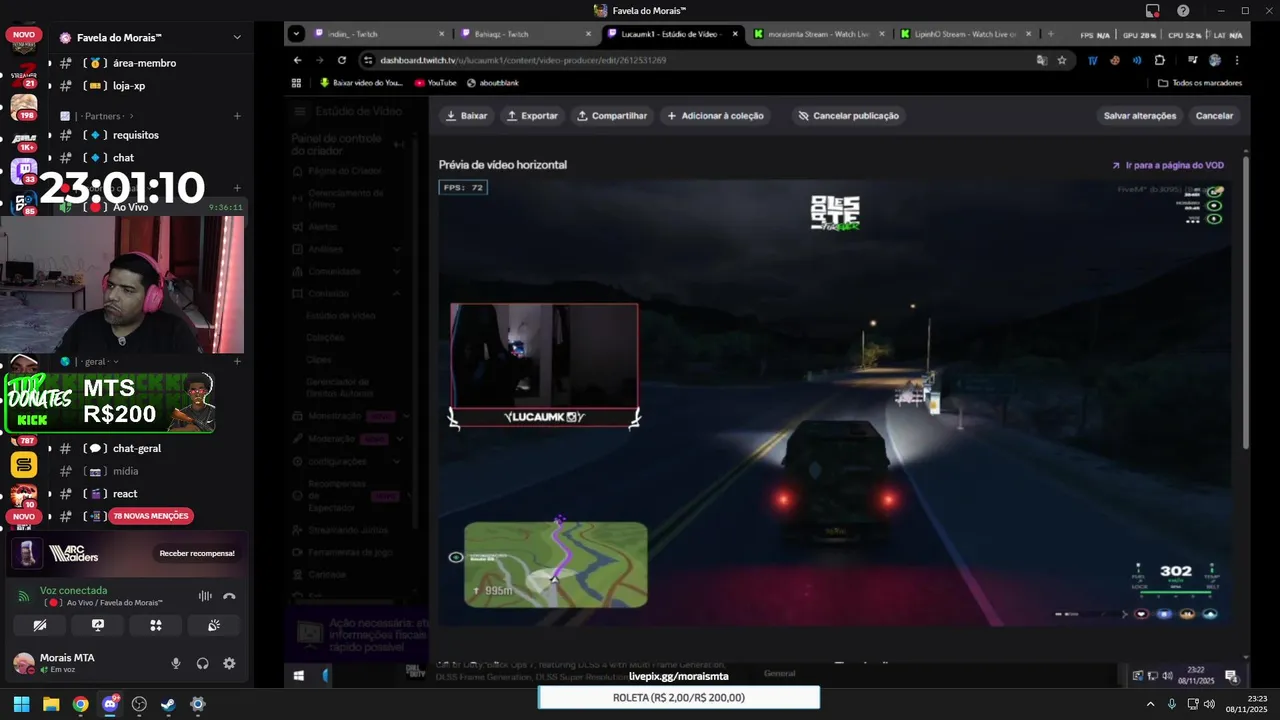
Task: Switch to LipinhO Stream Kick tab
Action: (966, 34)
